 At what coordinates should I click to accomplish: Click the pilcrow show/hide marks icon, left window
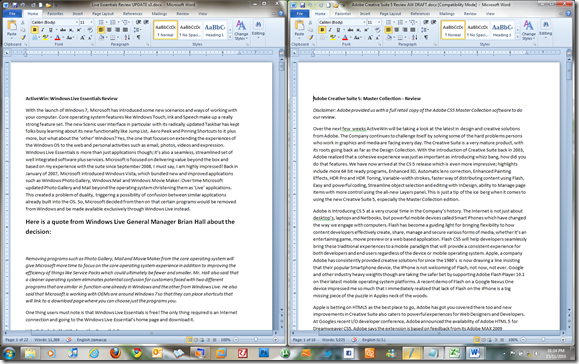coord(138,37)
